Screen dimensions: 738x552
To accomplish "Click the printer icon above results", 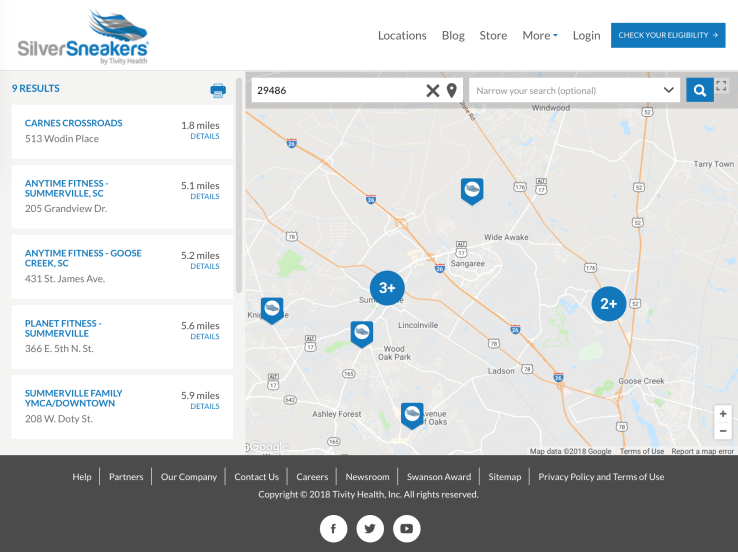I will point(218,90).
